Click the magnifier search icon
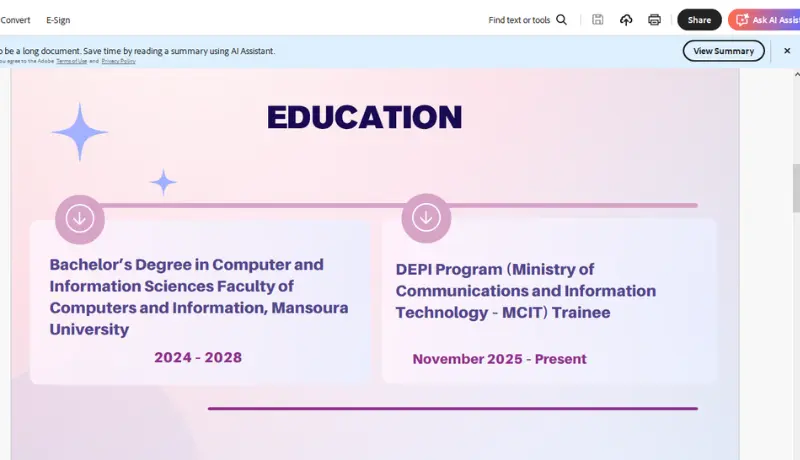 (561, 20)
